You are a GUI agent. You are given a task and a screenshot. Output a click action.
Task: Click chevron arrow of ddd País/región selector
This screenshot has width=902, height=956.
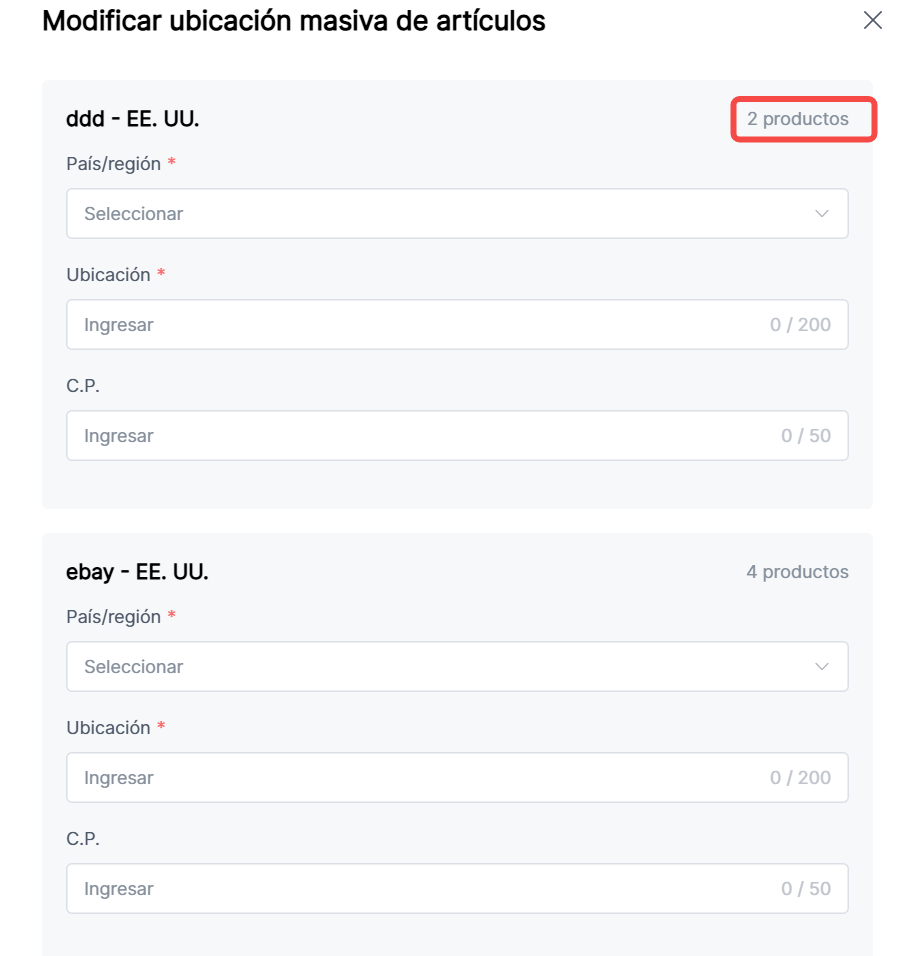pyautogui.click(x=822, y=214)
